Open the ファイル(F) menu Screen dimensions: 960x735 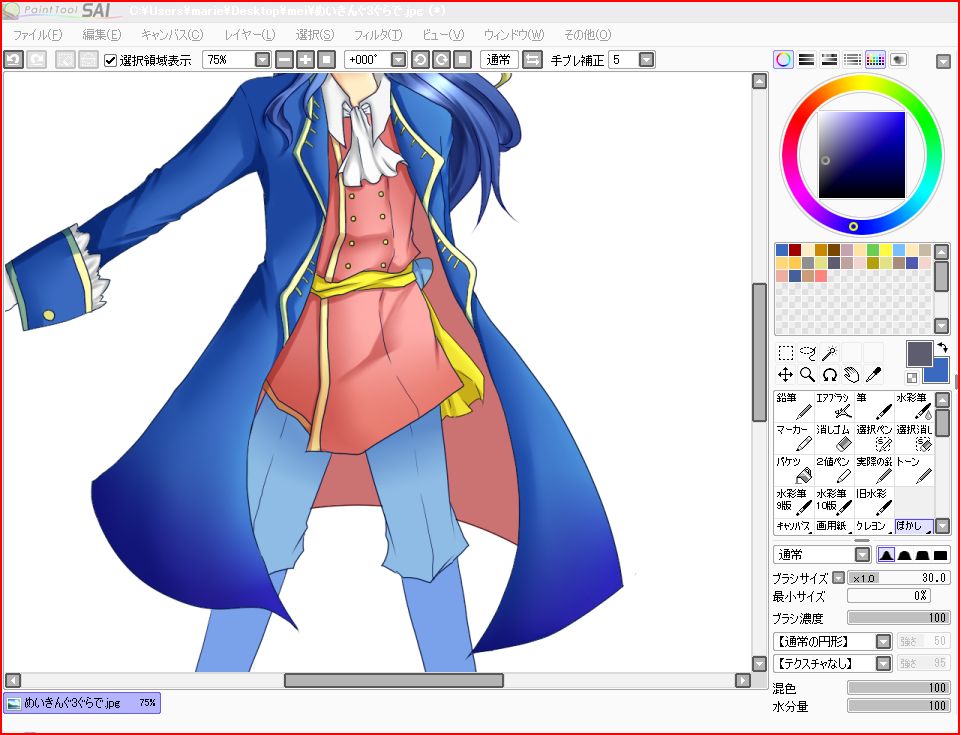pos(37,35)
